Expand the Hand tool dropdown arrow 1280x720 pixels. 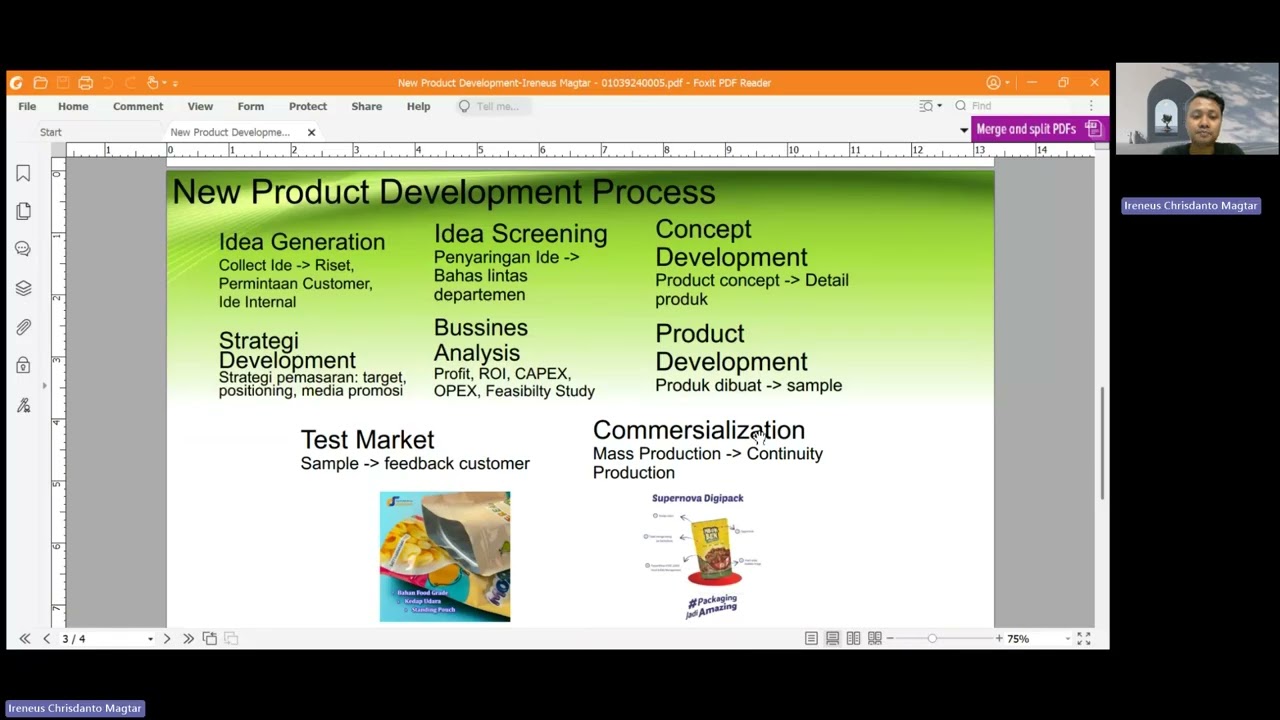click(164, 83)
